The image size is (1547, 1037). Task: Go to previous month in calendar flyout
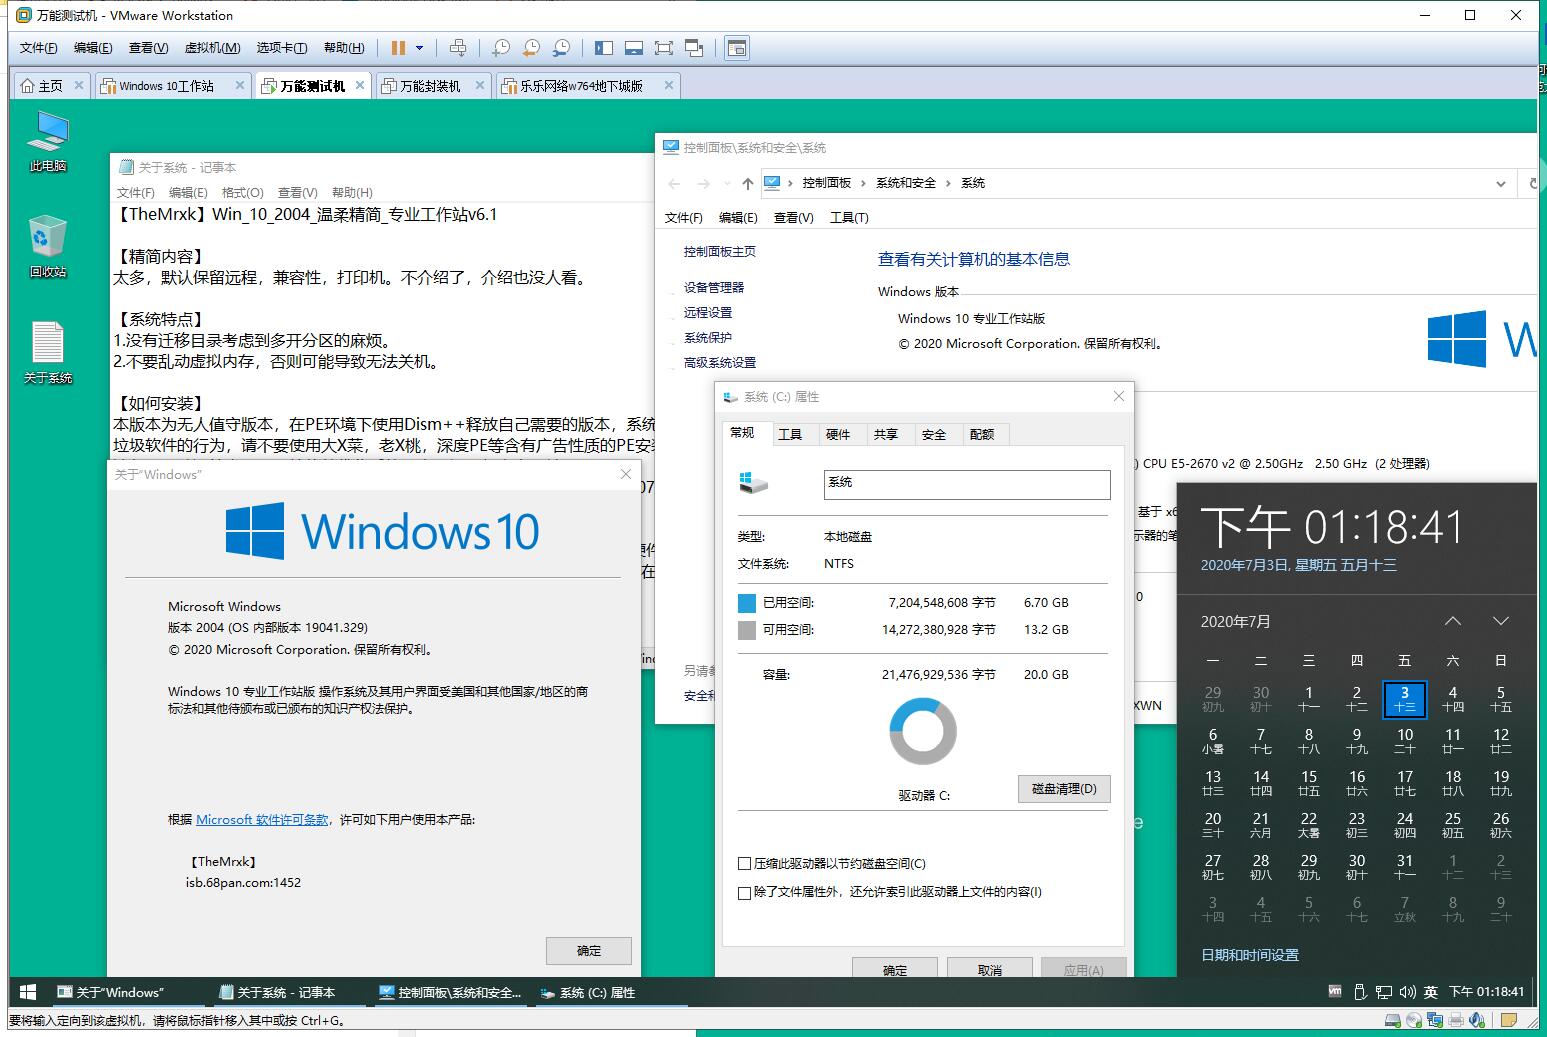(x=1453, y=622)
